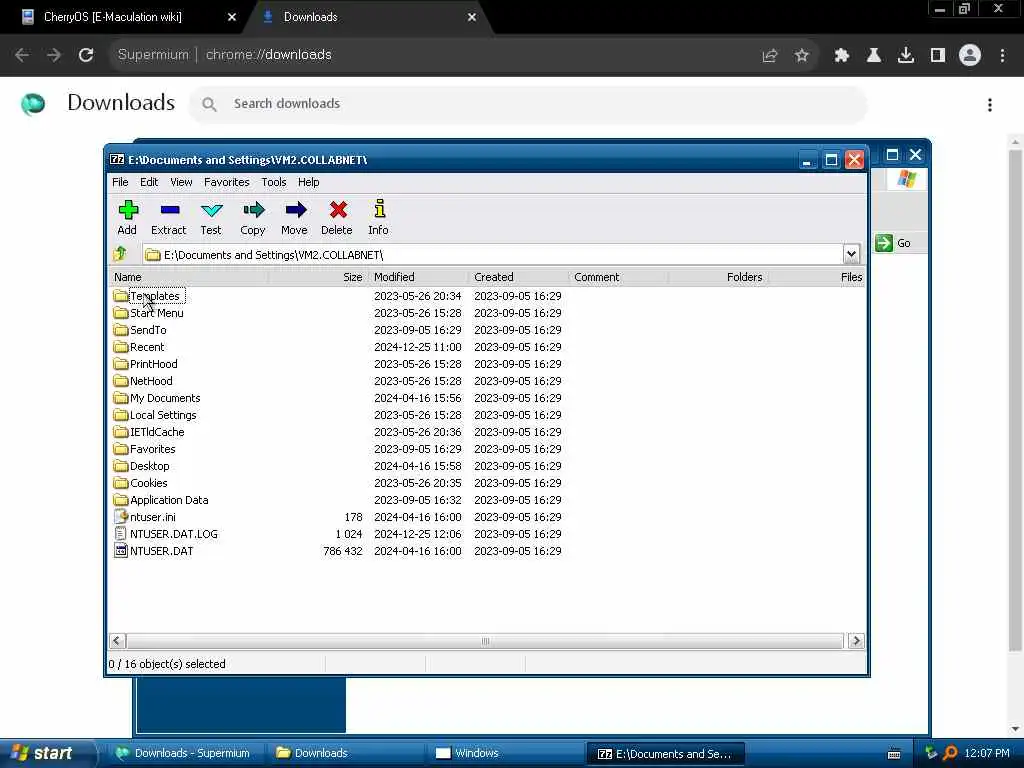Bookmark this page with the star icon
1024x768 pixels.
(802, 56)
